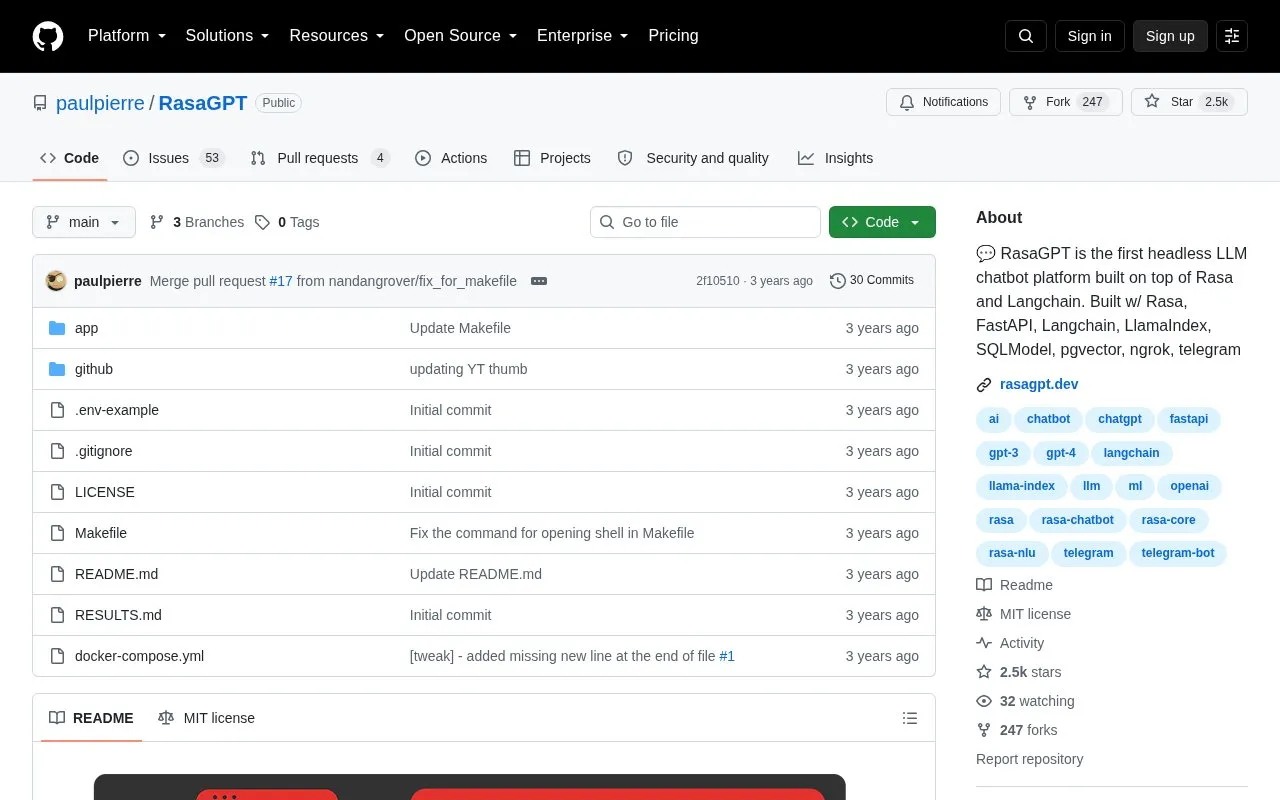This screenshot has width=1280, height=800.
Task: Open docker-compose.yml file
Action: (x=140, y=656)
